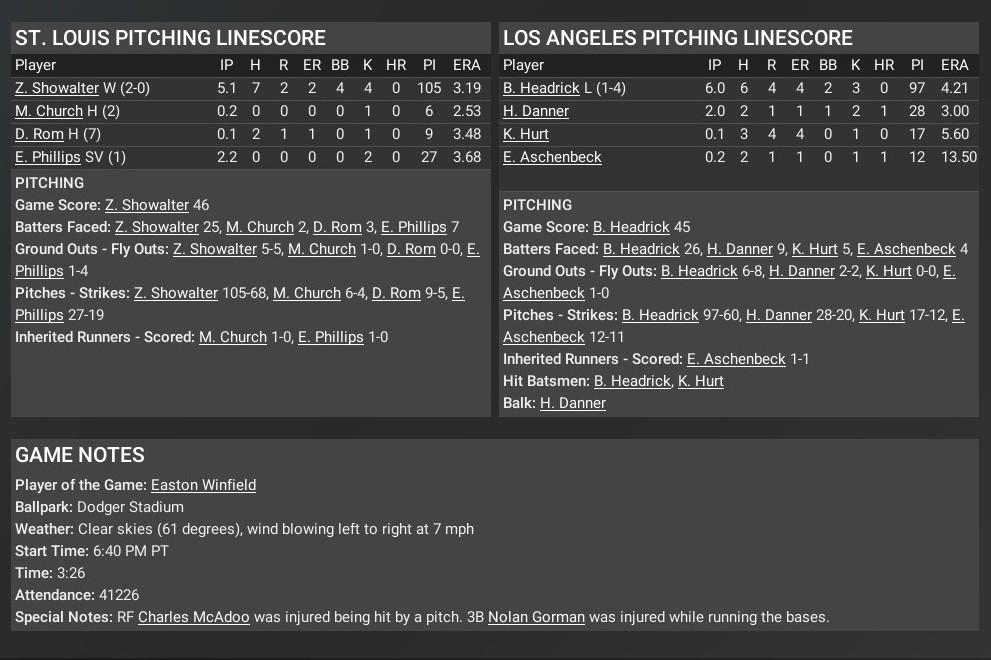Open Z. Showalter in St. Louis linescore table

click(57, 88)
